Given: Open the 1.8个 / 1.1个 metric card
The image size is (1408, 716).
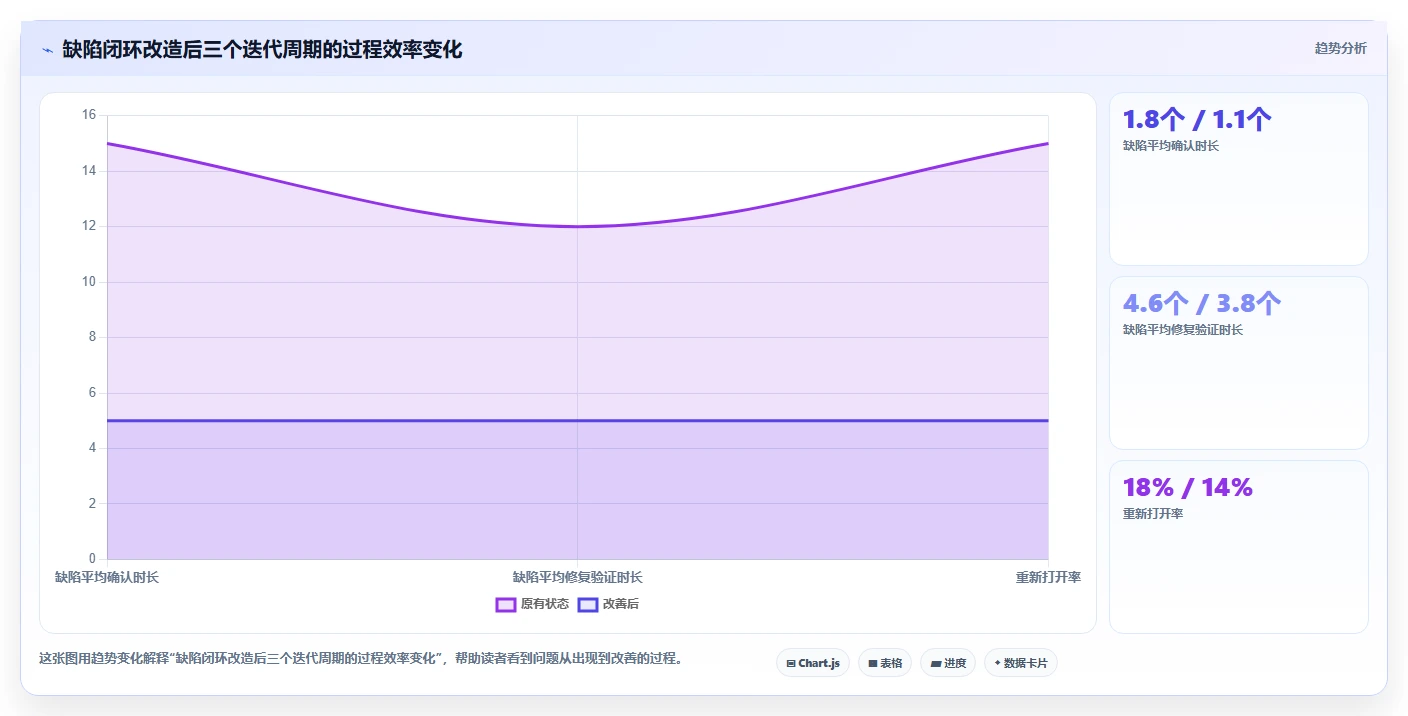Looking at the screenshot, I should pos(1239,179).
